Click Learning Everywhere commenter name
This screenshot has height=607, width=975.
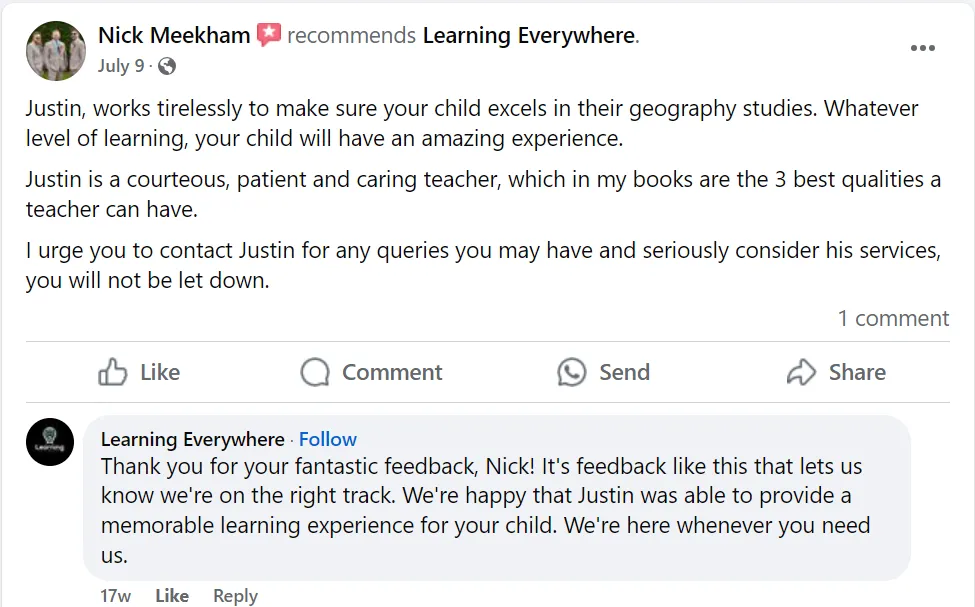tap(193, 439)
